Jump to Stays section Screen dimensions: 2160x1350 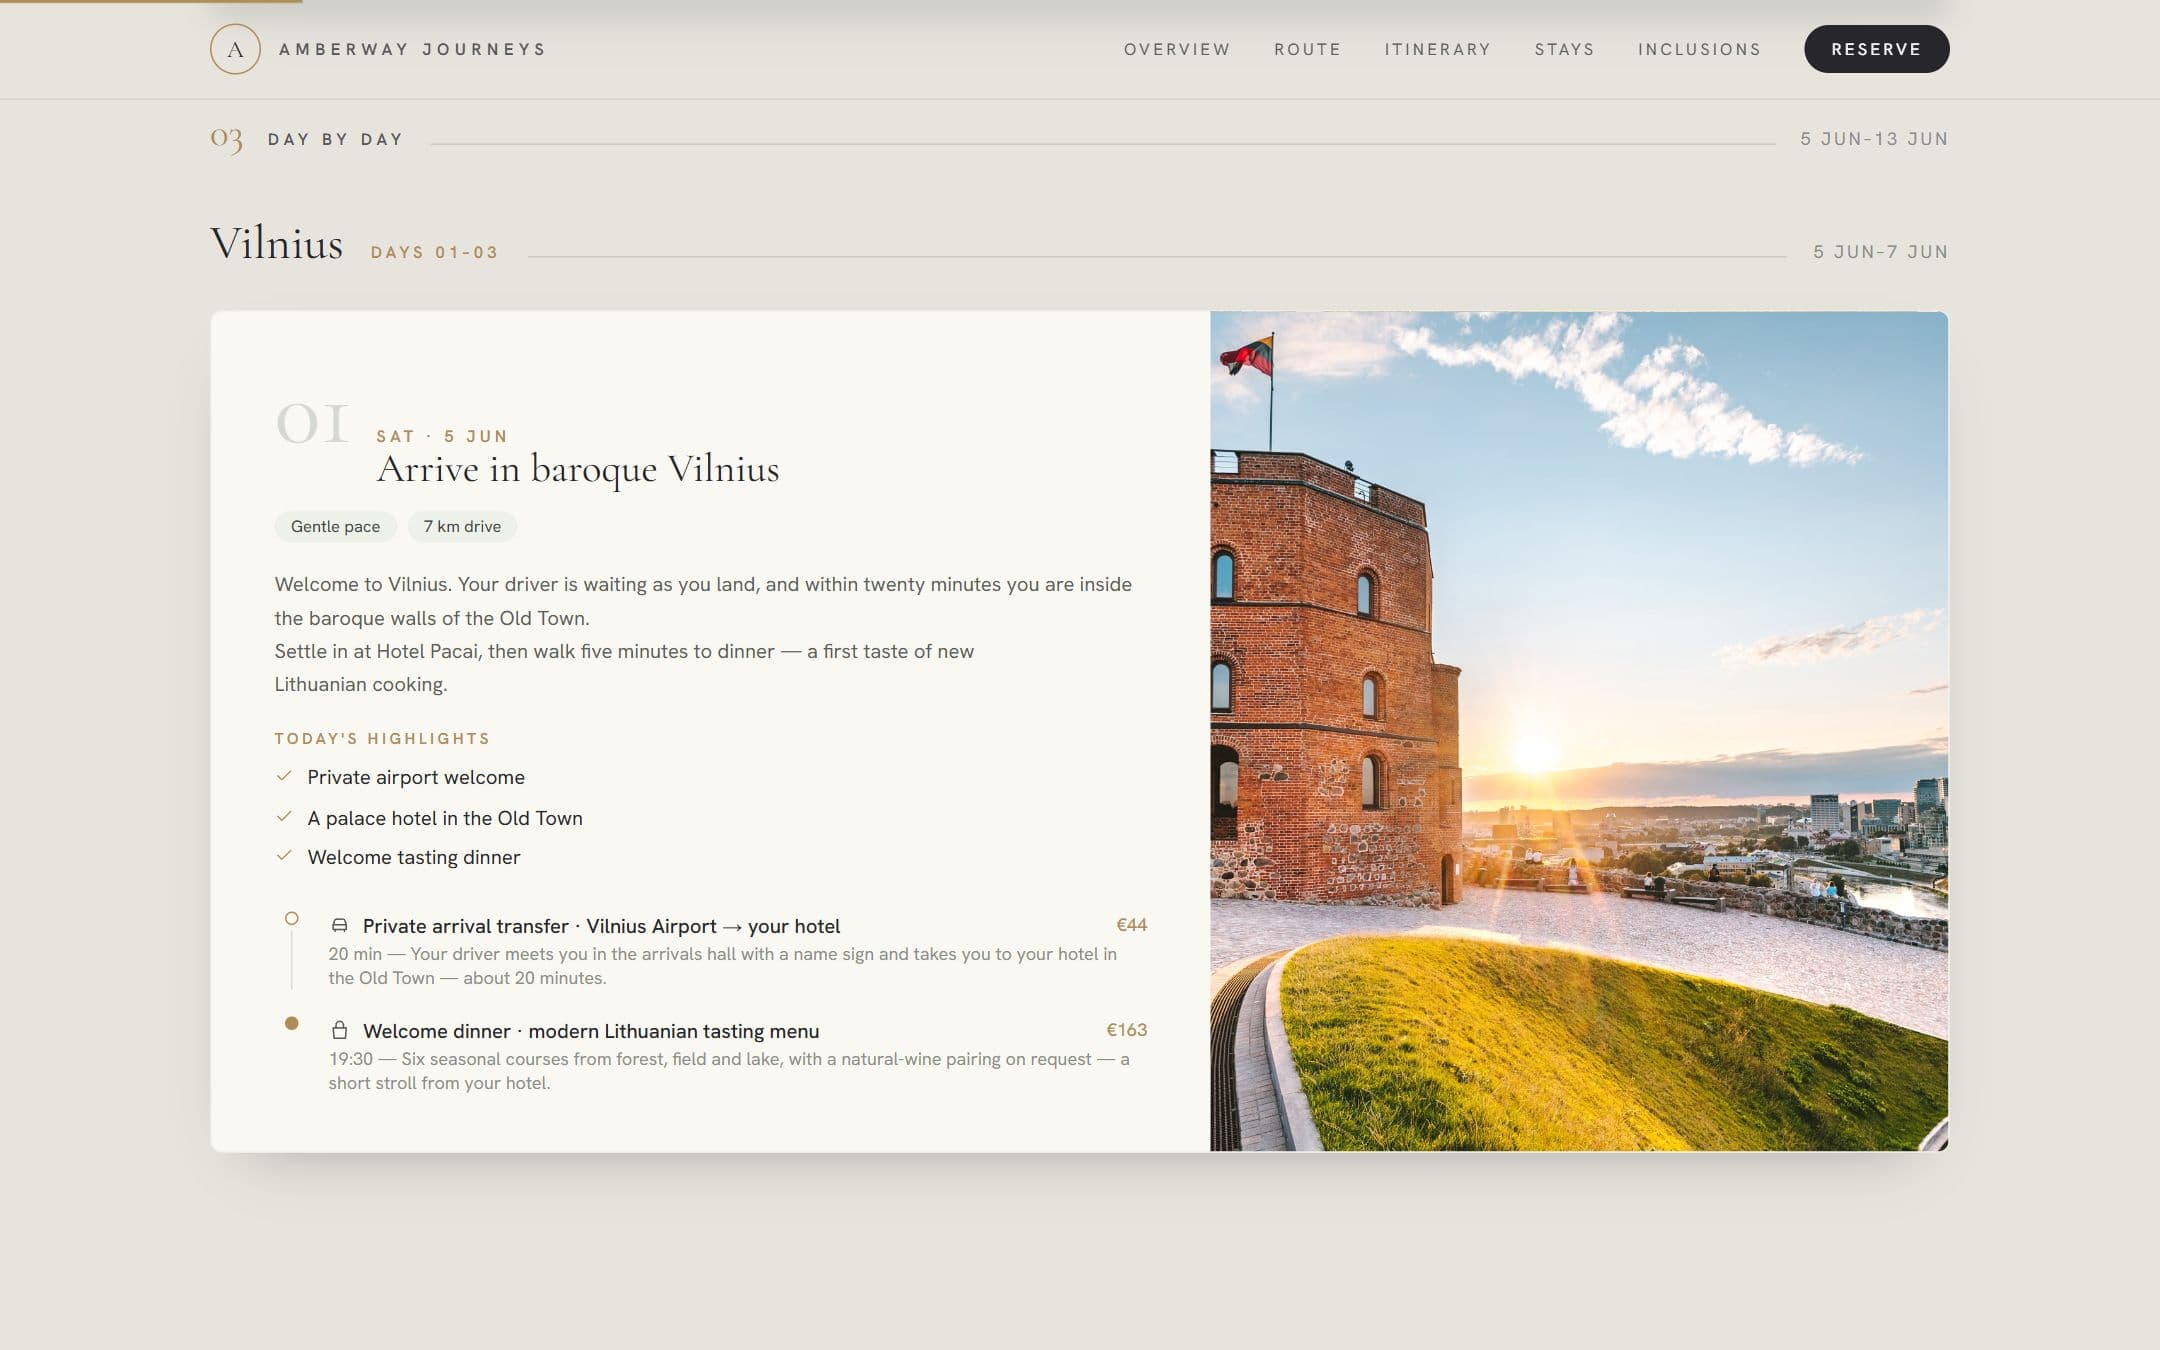tap(1564, 49)
